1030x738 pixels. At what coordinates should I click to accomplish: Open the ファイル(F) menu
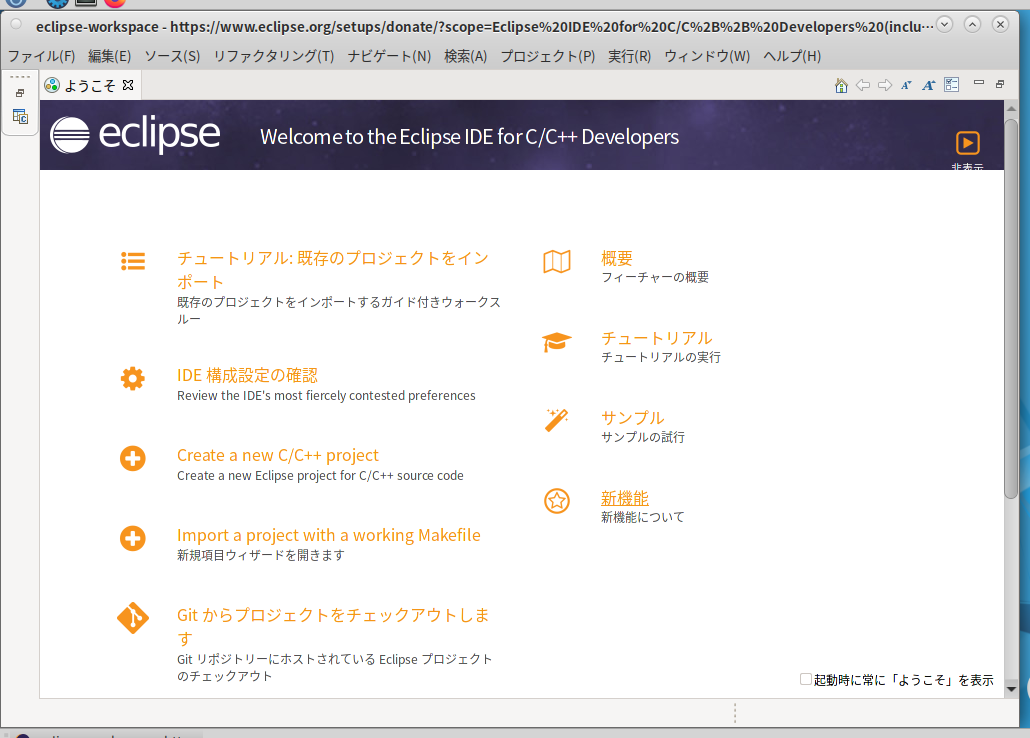point(41,56)
